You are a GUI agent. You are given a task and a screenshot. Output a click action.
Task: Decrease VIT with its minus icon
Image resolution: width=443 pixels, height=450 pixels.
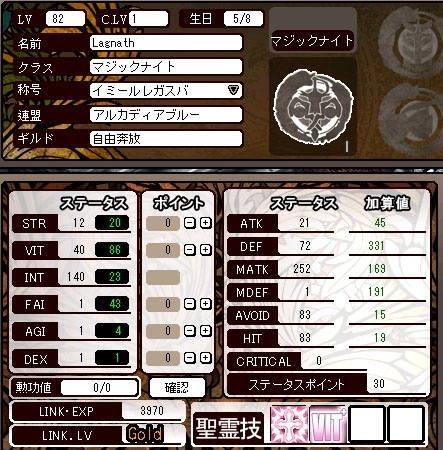190,250
